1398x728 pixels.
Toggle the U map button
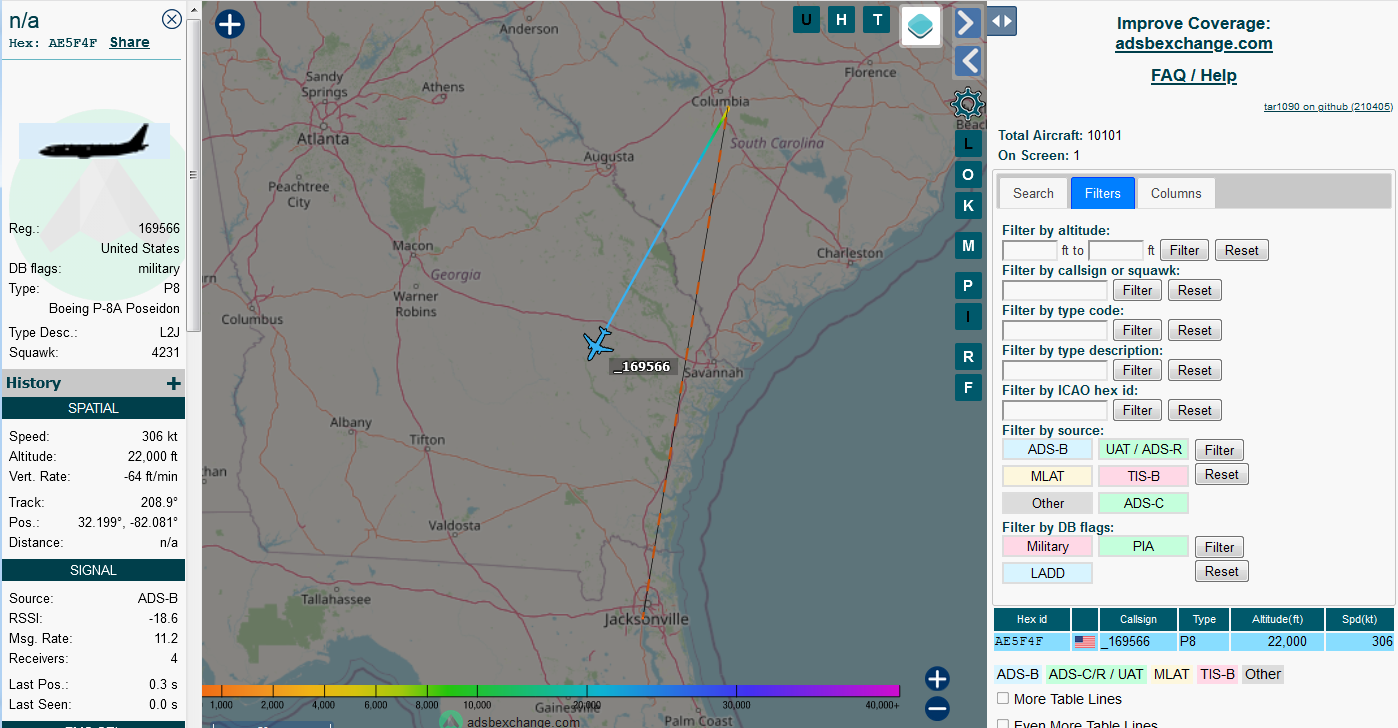[x=806, y=19]
